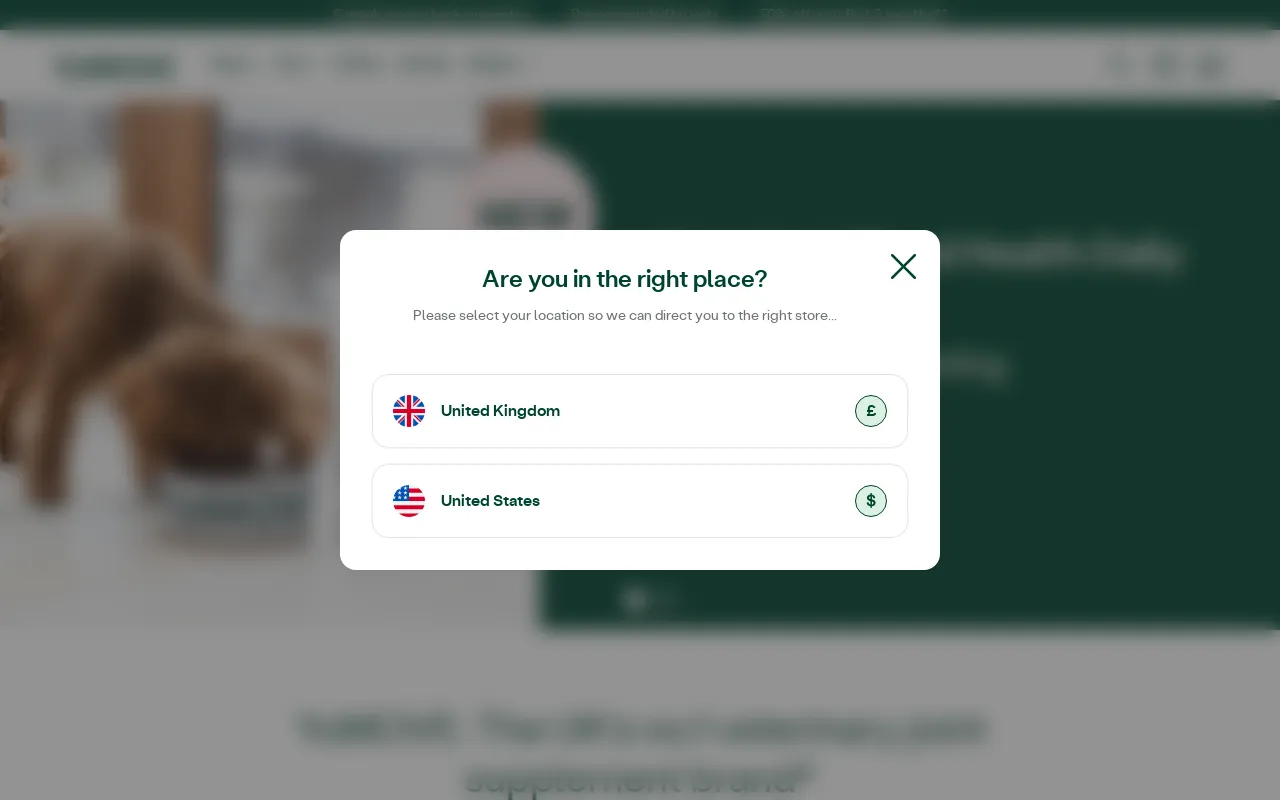Click the leftmost of three blurred header icons
Screen dimensions: 1280x800
pyautogui.click(x=1118, y=66)
